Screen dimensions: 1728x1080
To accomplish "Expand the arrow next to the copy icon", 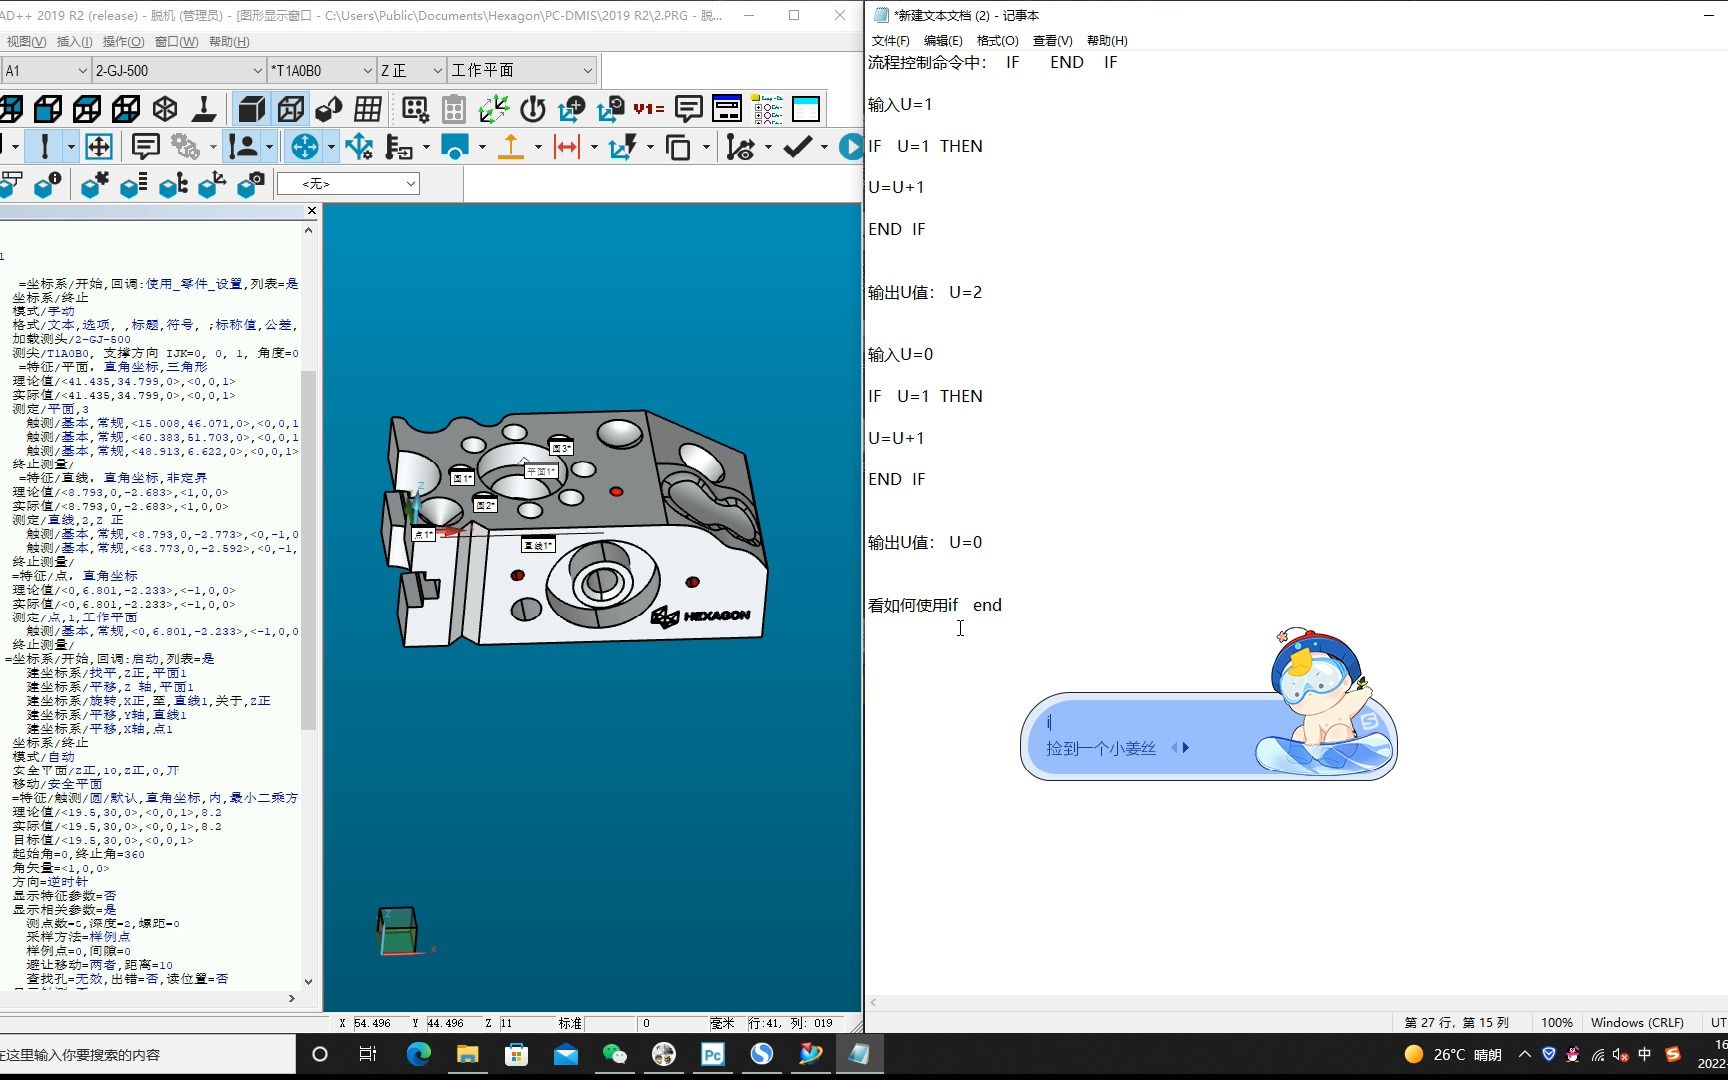I will [706, 147].
